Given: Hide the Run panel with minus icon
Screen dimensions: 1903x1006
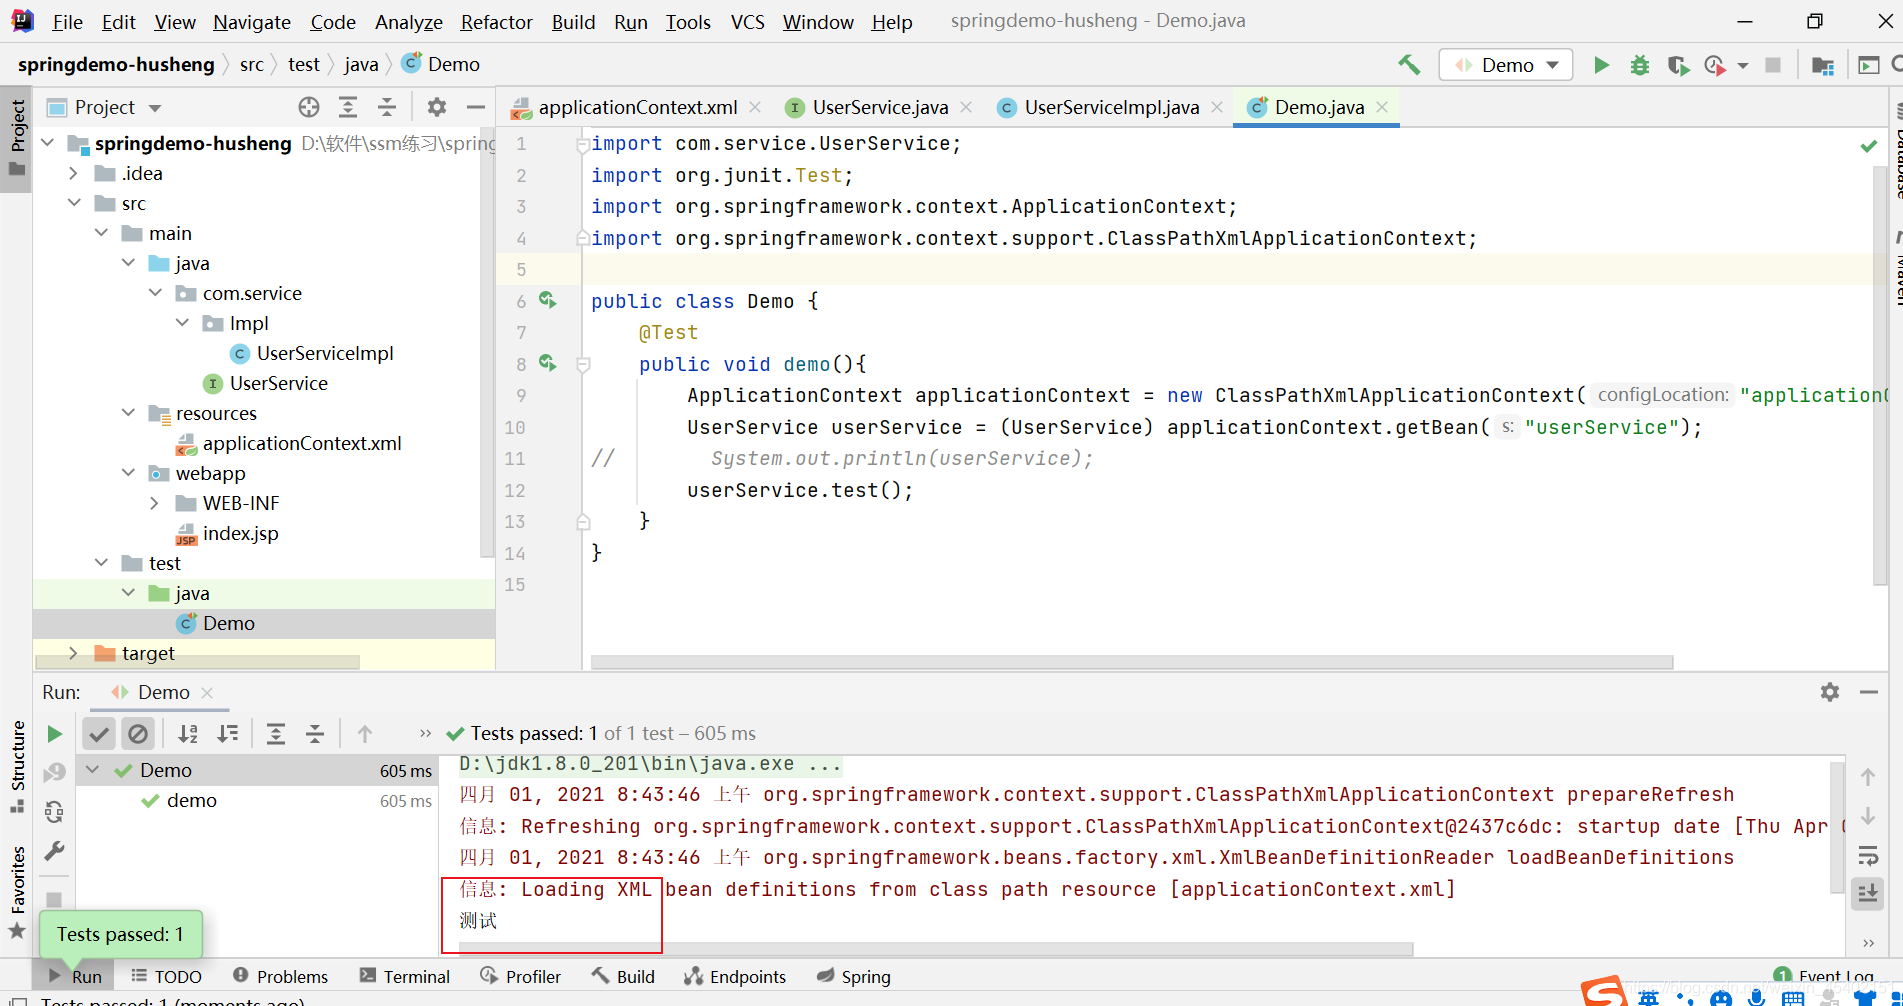Looking at the screenshot, I should [x=1869, y=692].
